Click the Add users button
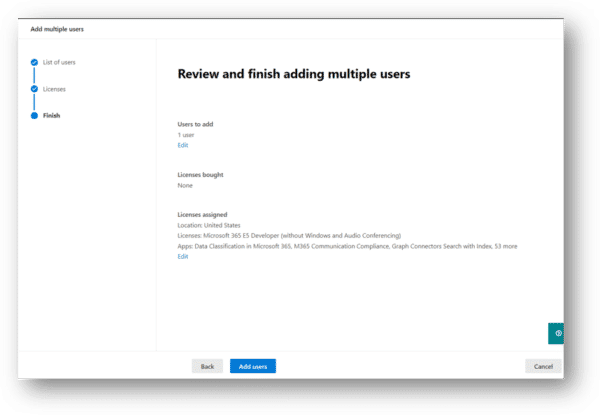The image size is (600, 415). click(x=252, y=366)
